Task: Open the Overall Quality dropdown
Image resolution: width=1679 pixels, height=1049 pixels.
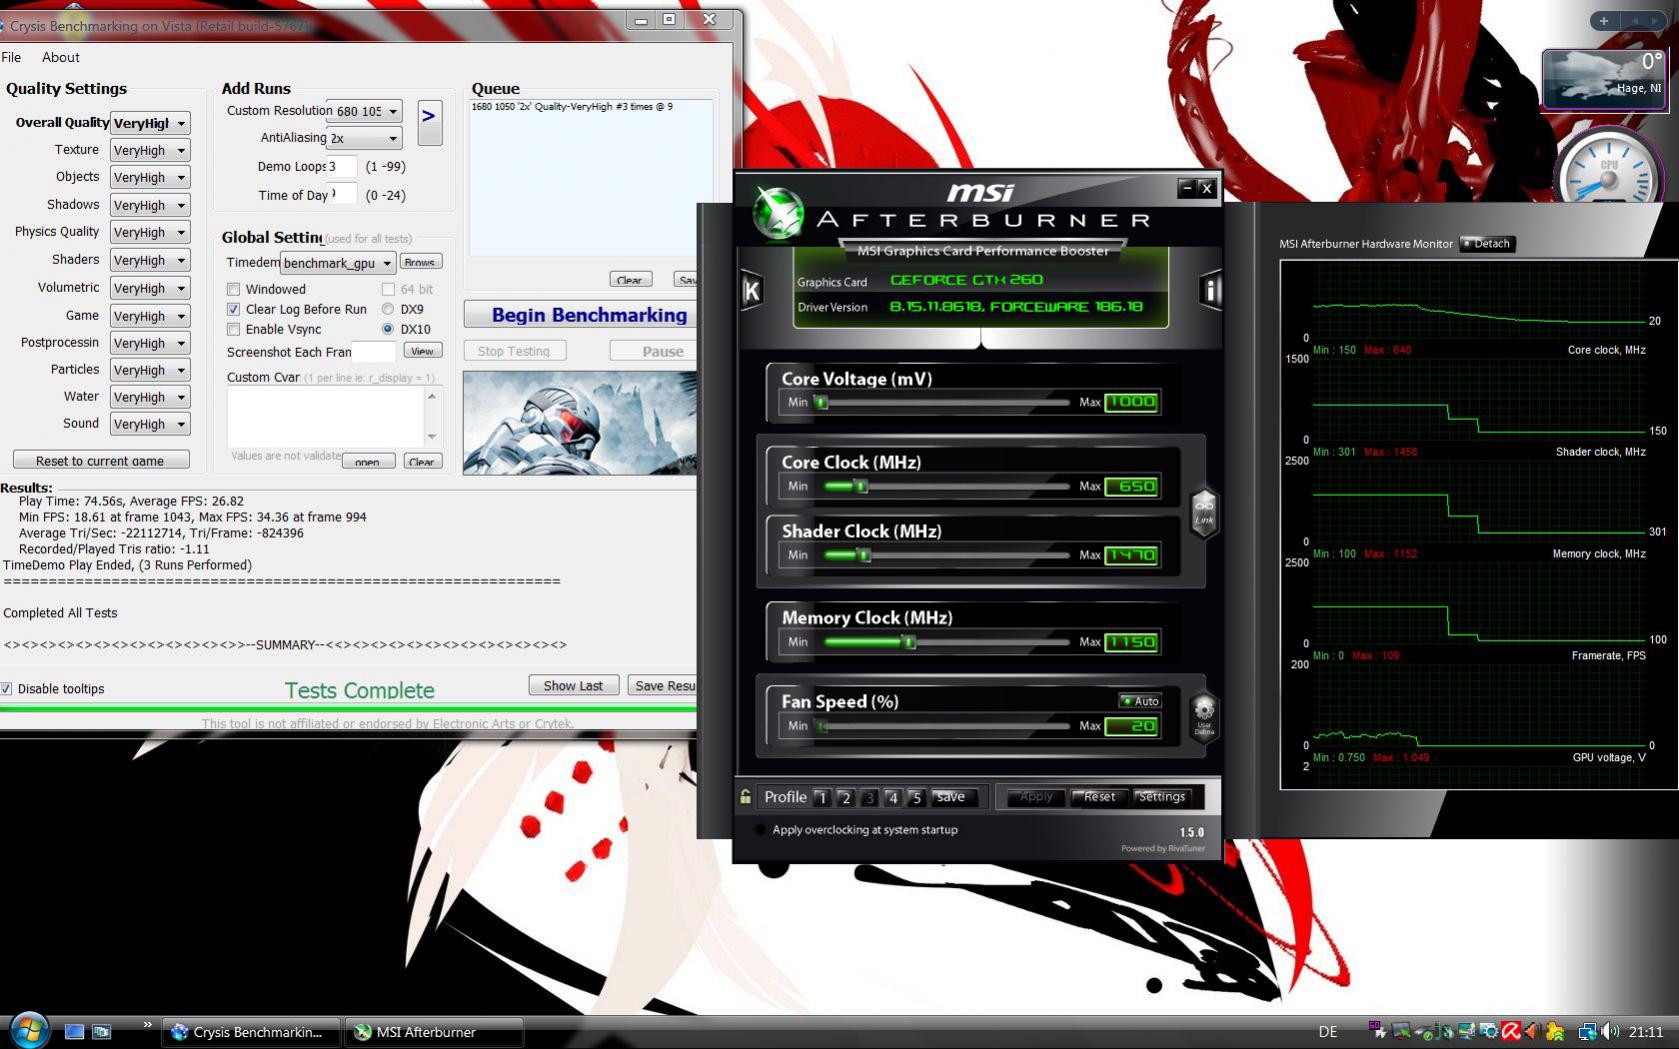Action: 150,123
